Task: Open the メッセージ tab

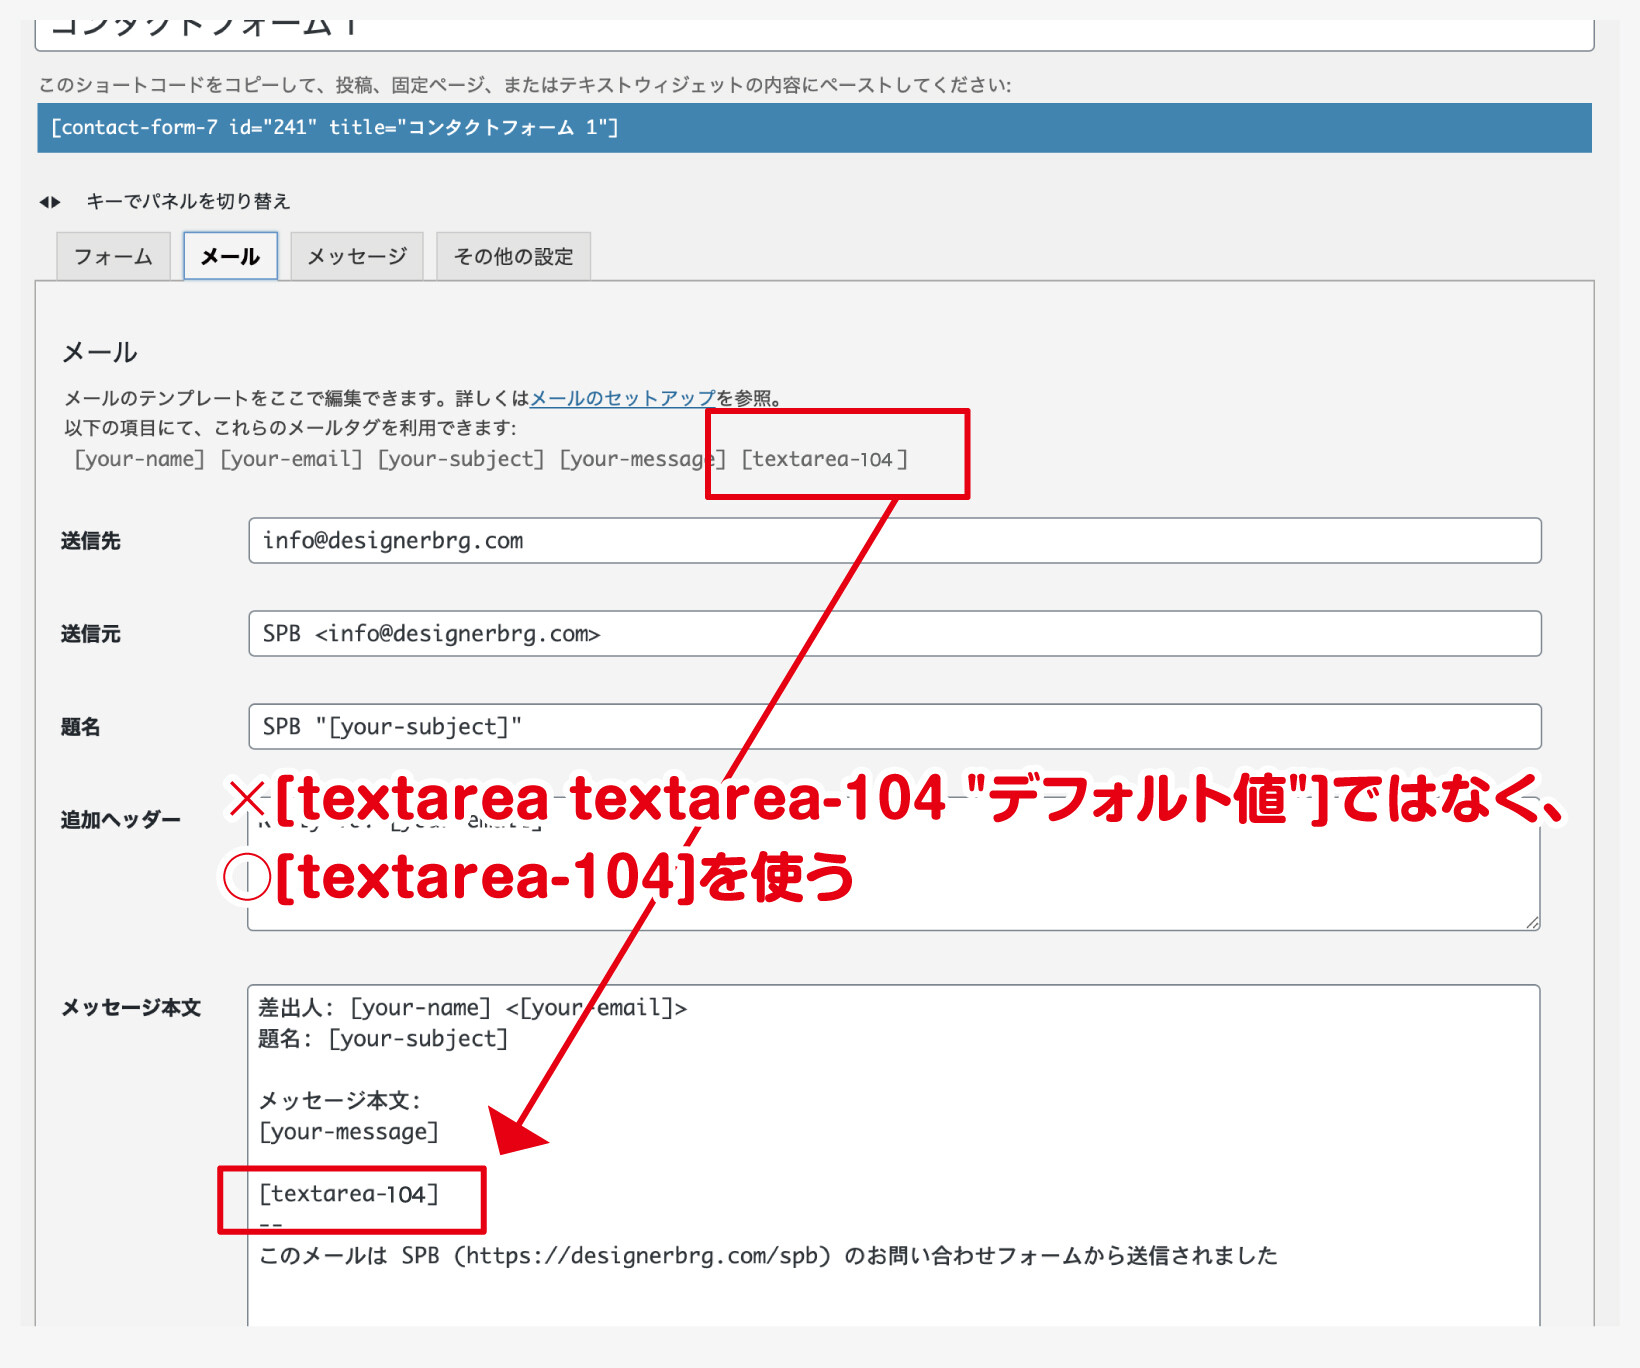Action: [x=357, y=257]
